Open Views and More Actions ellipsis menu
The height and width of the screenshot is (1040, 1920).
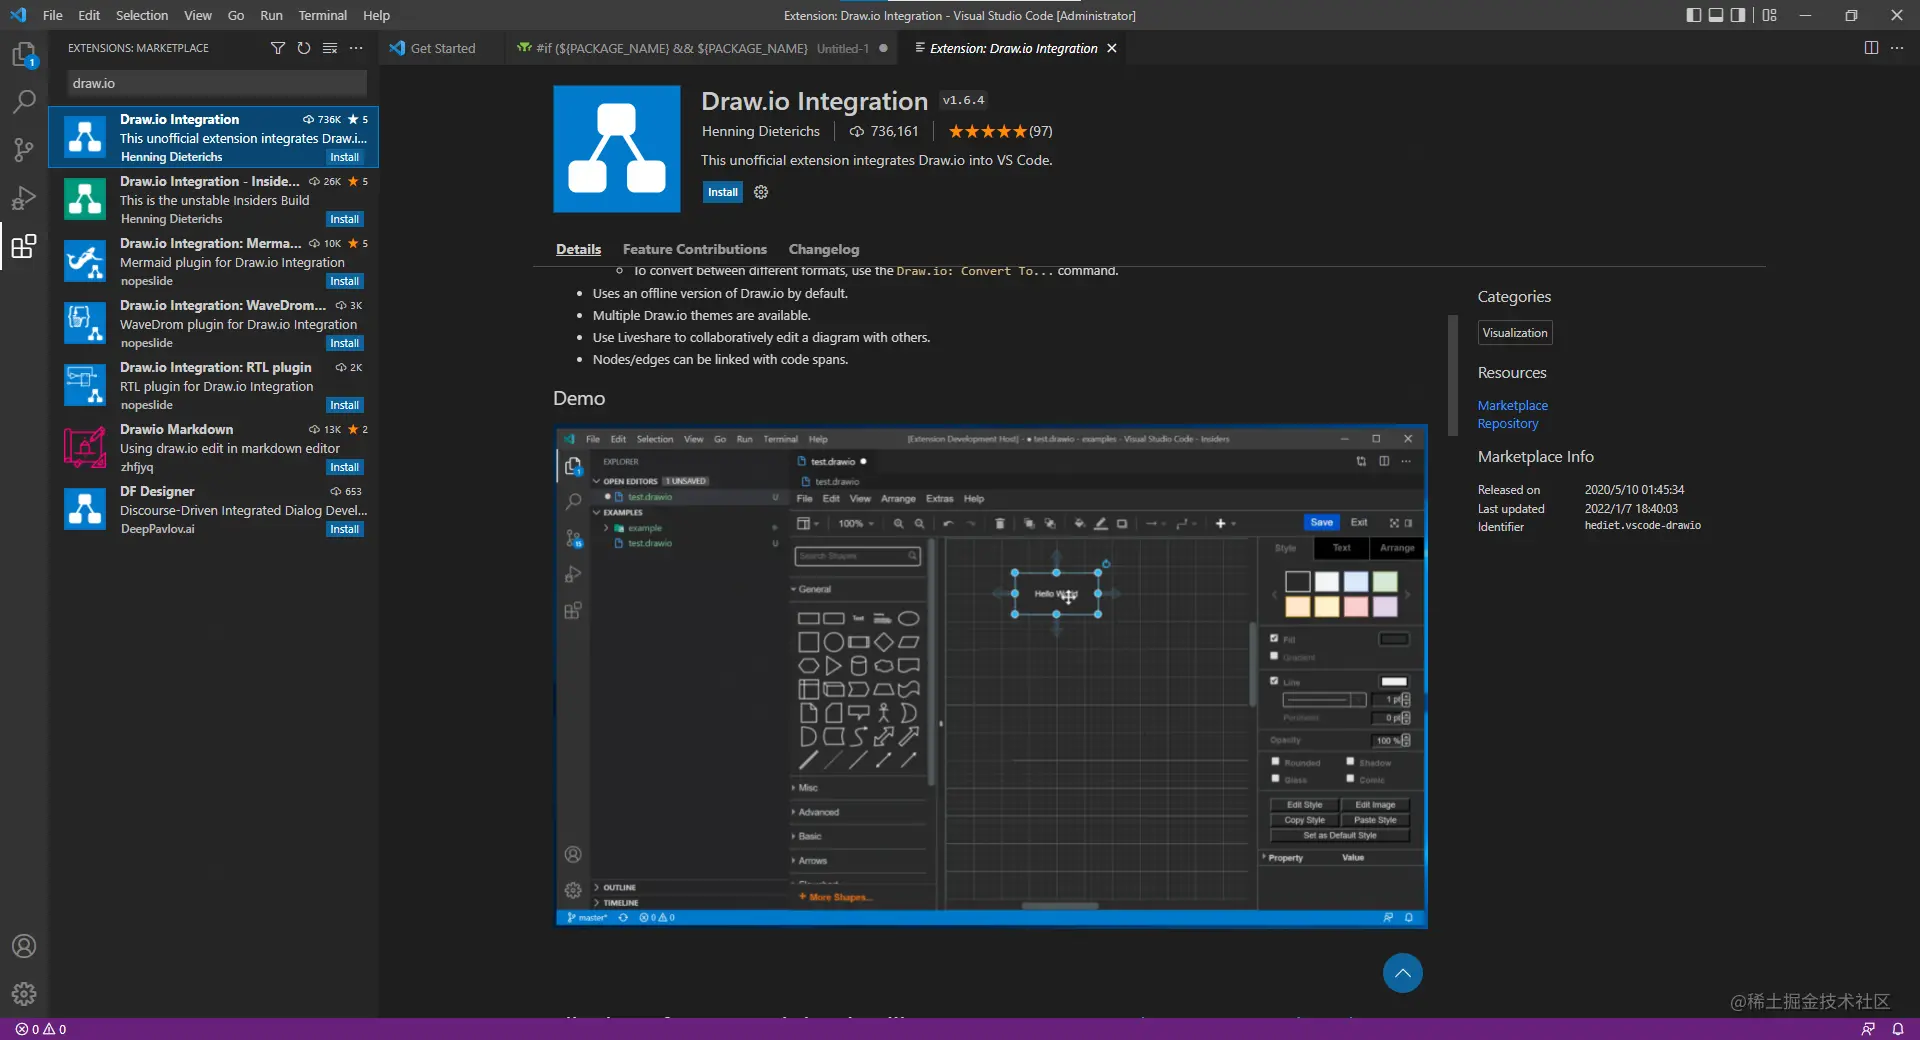tap(356, 48)
